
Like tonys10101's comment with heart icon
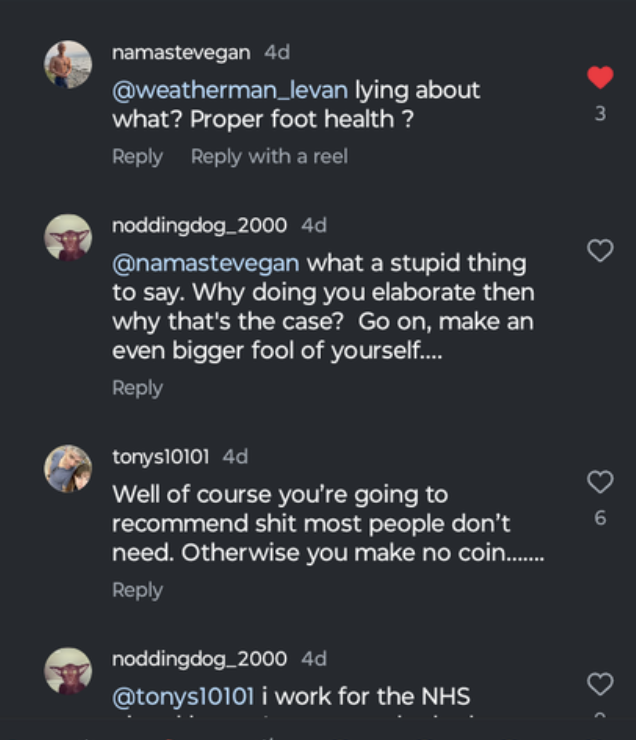tap(599, 482)
